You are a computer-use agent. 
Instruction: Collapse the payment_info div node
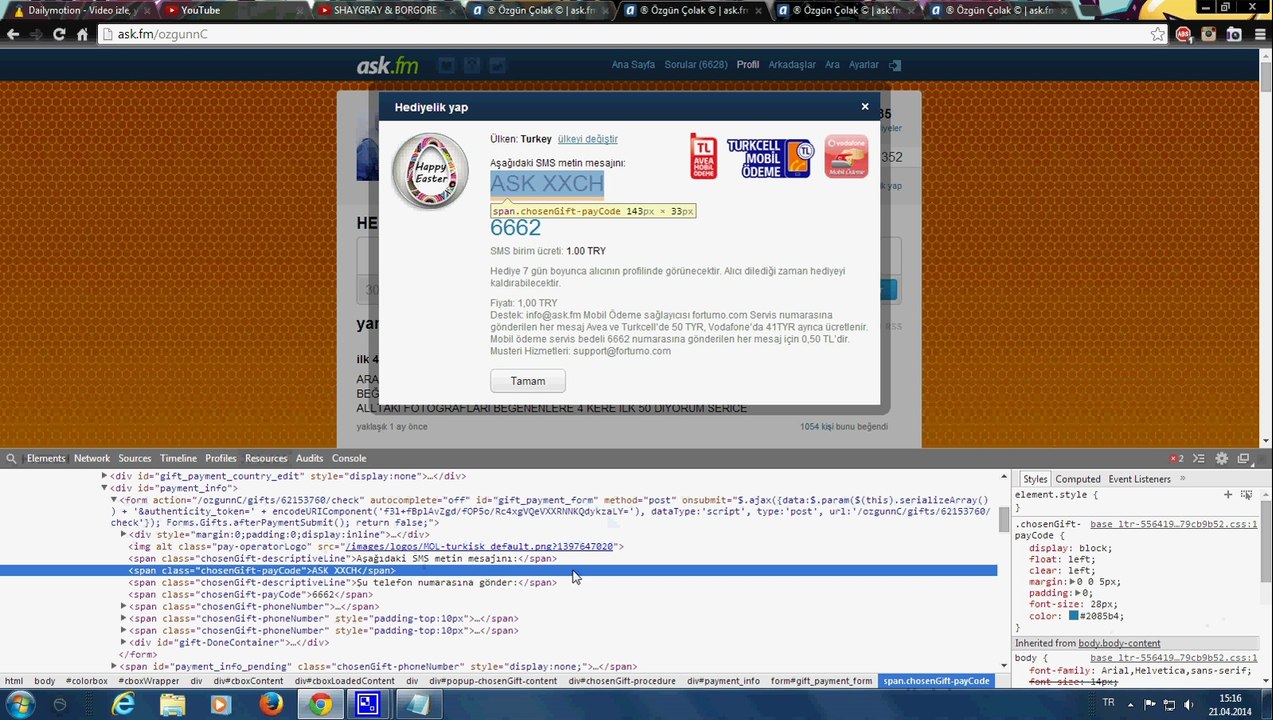click(x=105, y=488)
